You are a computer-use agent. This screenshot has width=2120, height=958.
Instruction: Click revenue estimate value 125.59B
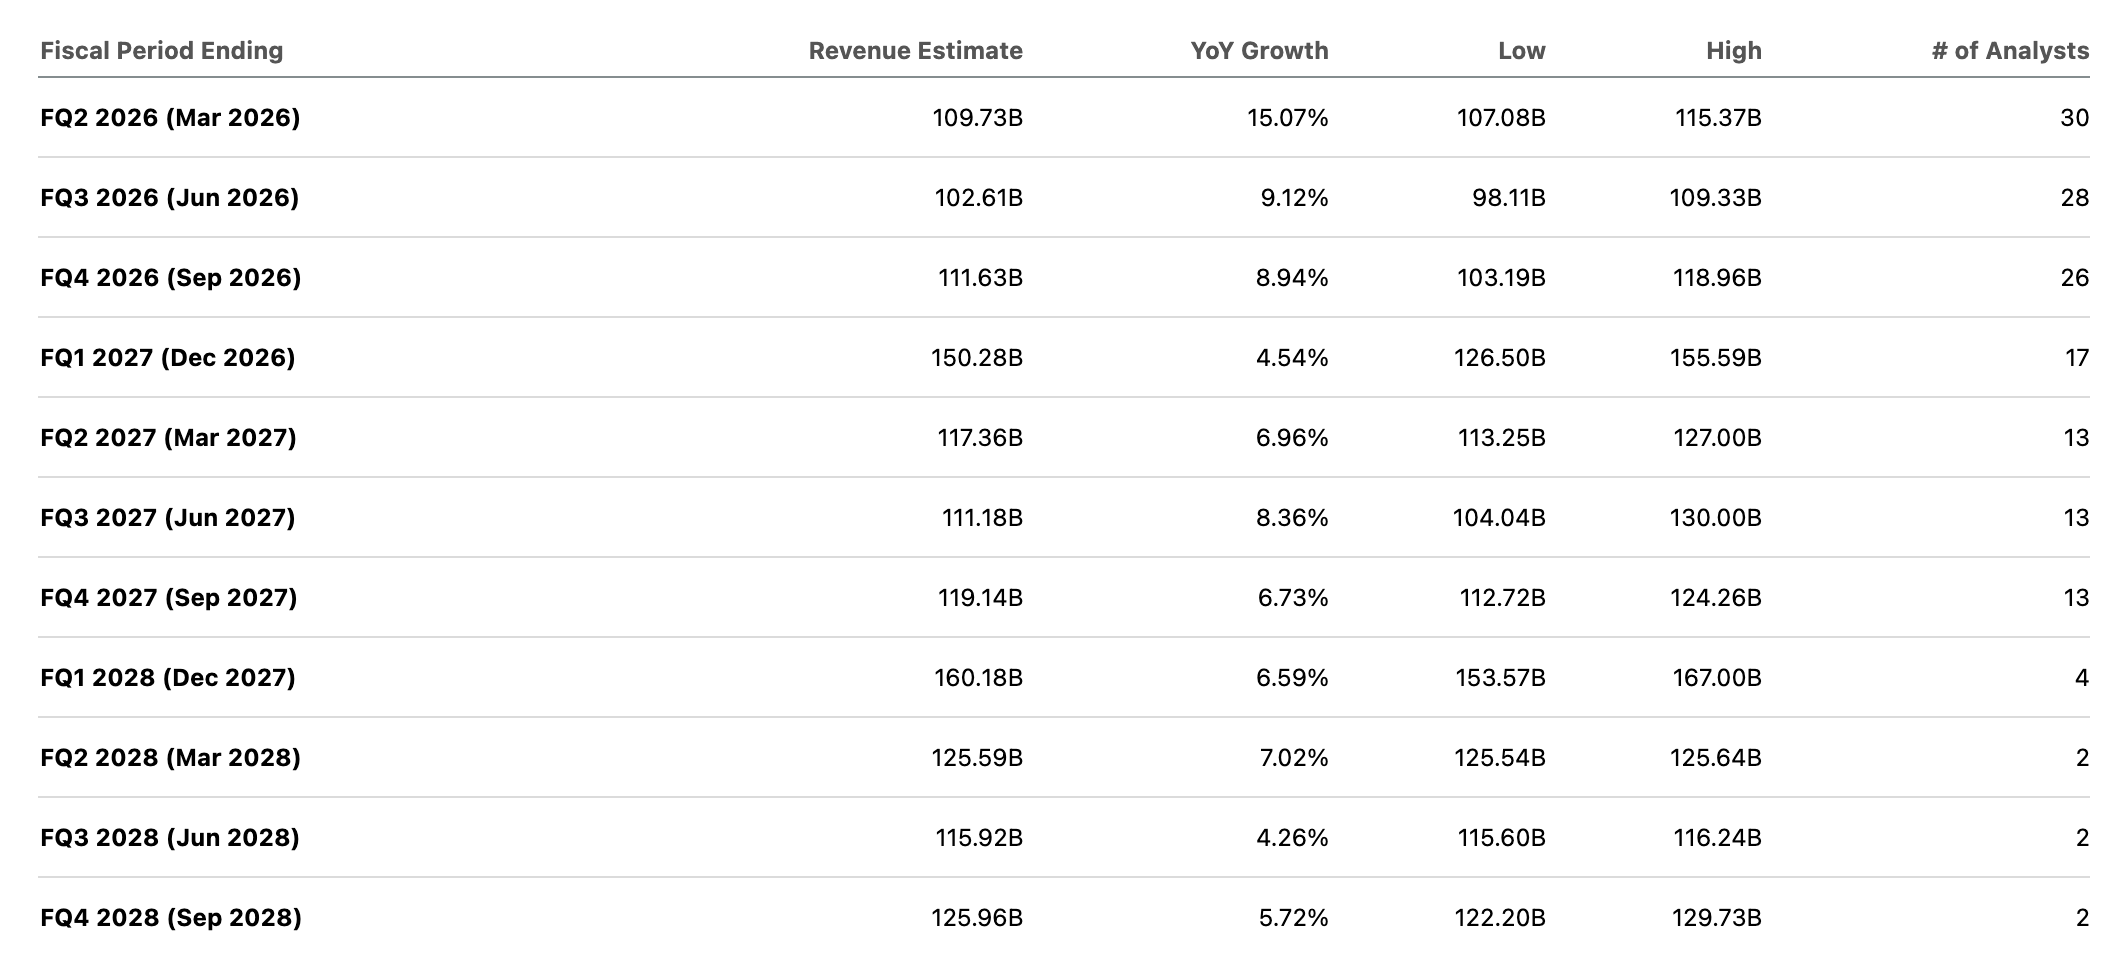click(x=977, y=758)
